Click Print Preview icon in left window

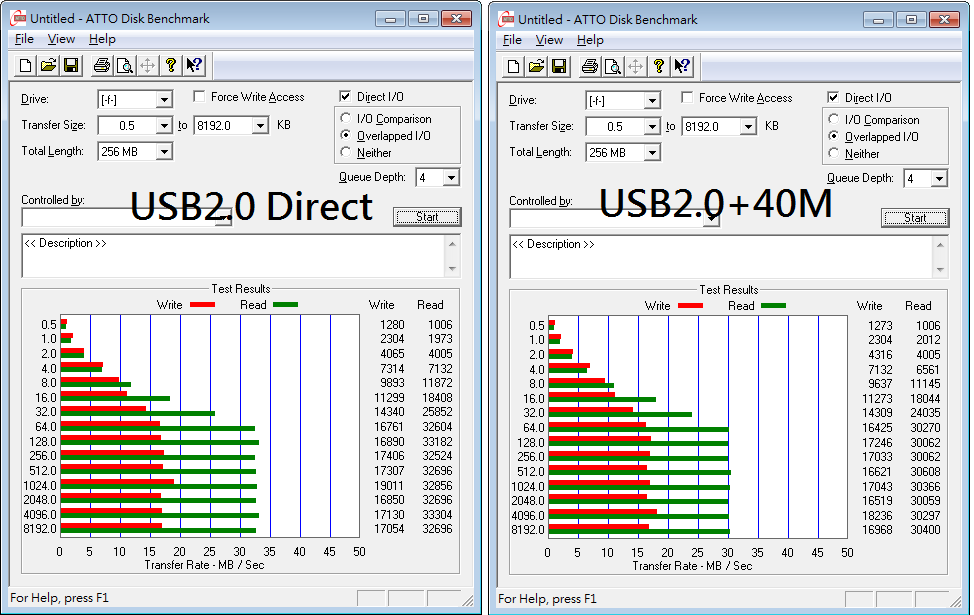[x=124, y=65]
